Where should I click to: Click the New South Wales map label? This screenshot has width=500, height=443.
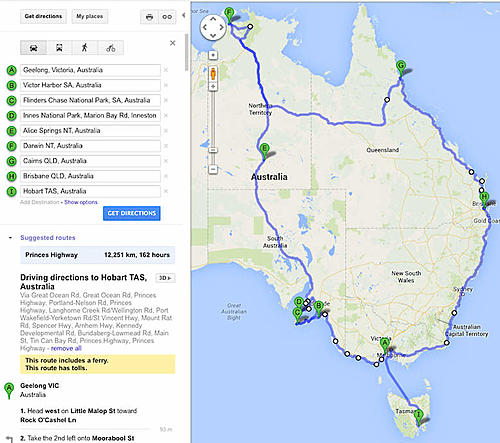click(x=406, y=277)
